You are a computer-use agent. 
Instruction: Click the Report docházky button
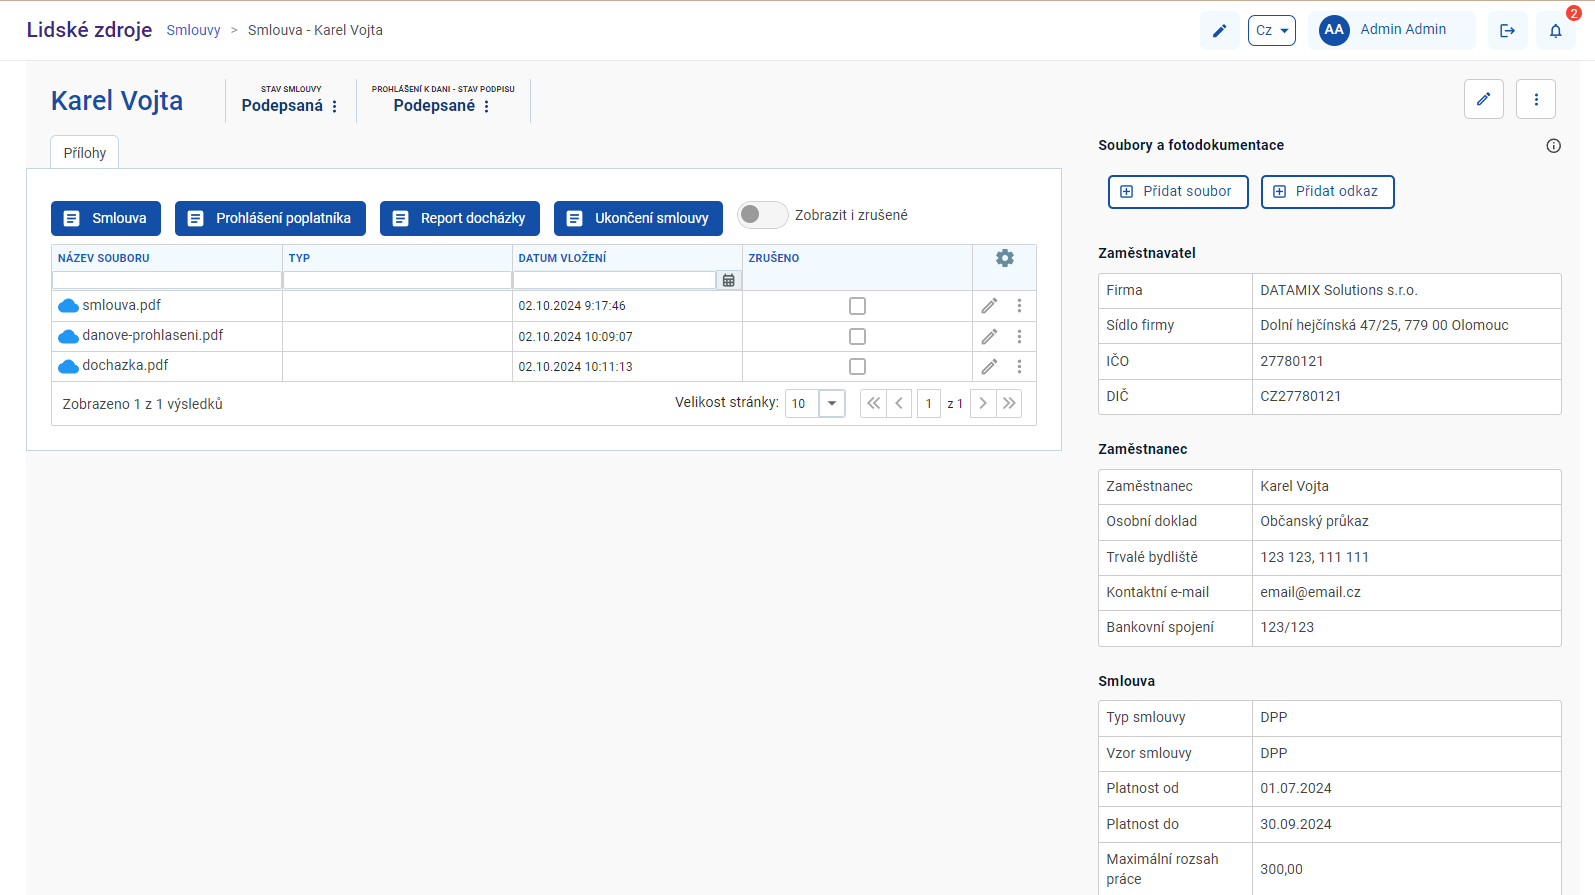(x=460, y=218)
